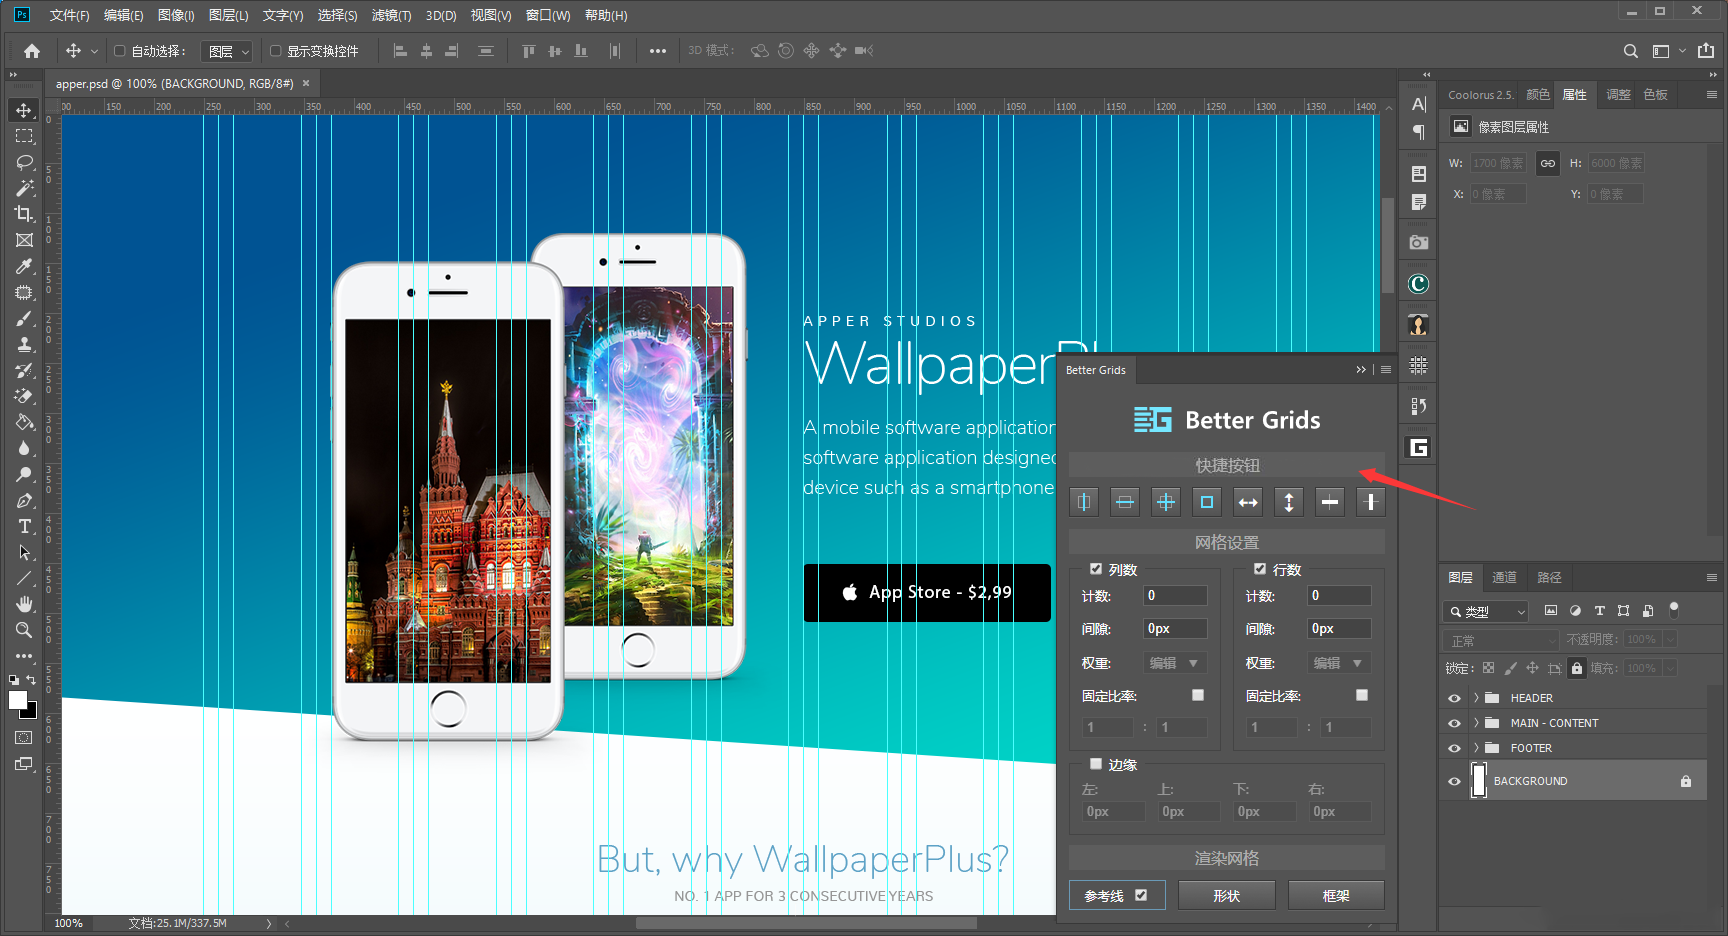Click the Home icon in options bar
This screenshot has width=1728, height=936.
[32, 51]
